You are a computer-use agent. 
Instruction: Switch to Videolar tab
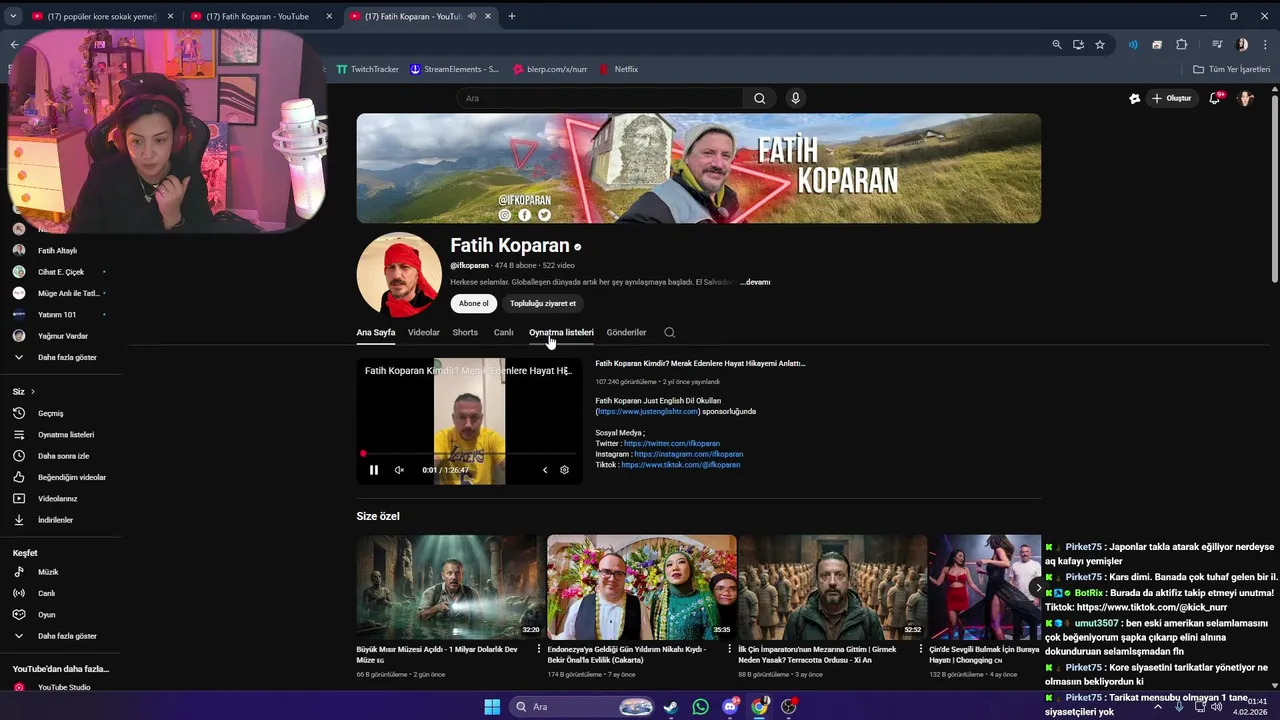click(423, 332)
